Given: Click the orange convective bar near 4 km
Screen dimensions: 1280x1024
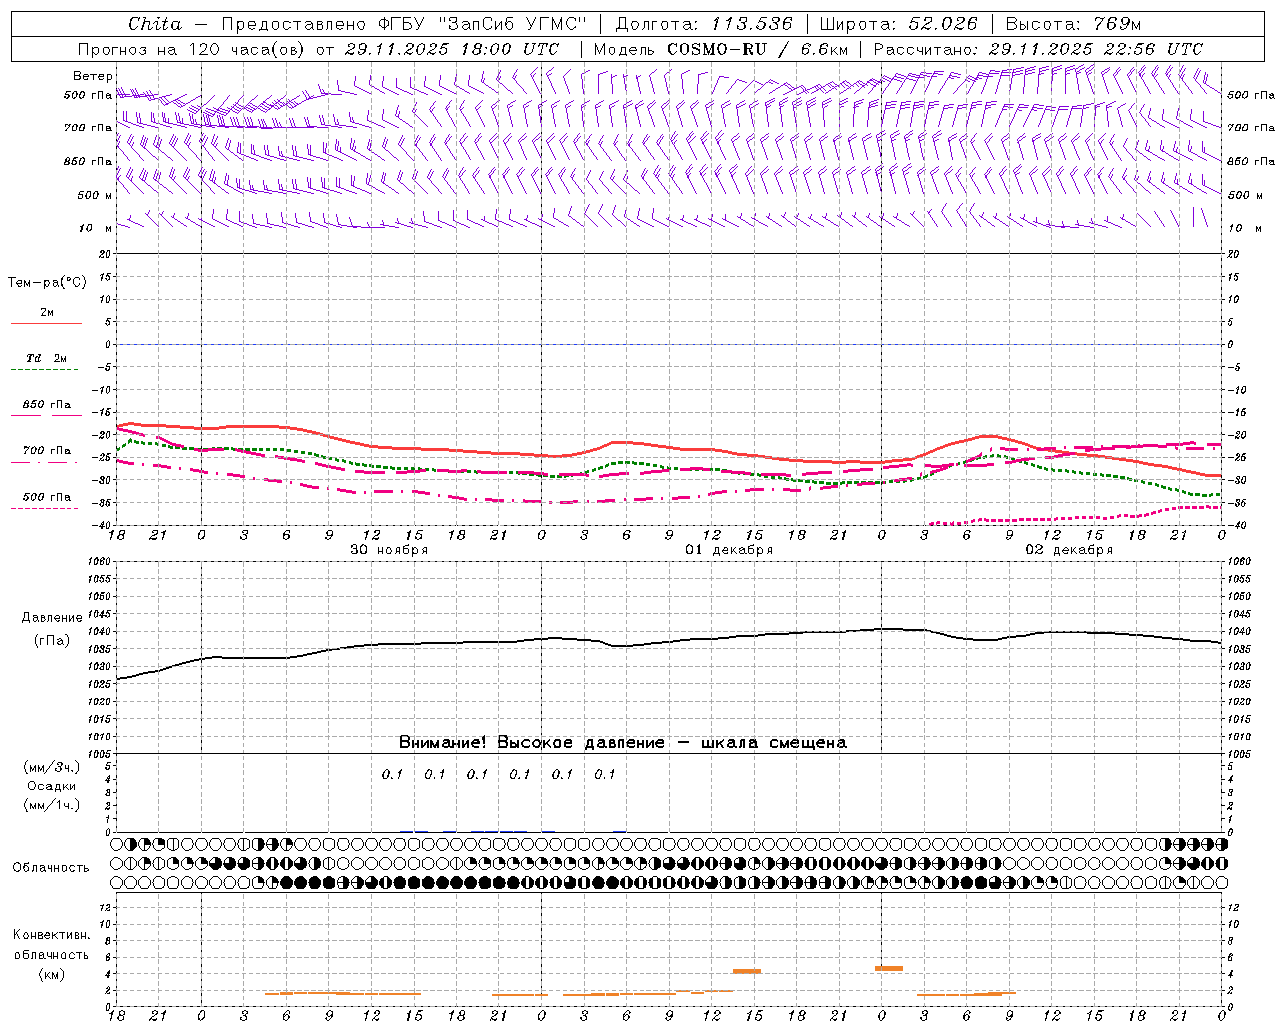Looking at the screenshot, I should click(x=747, y=971).
